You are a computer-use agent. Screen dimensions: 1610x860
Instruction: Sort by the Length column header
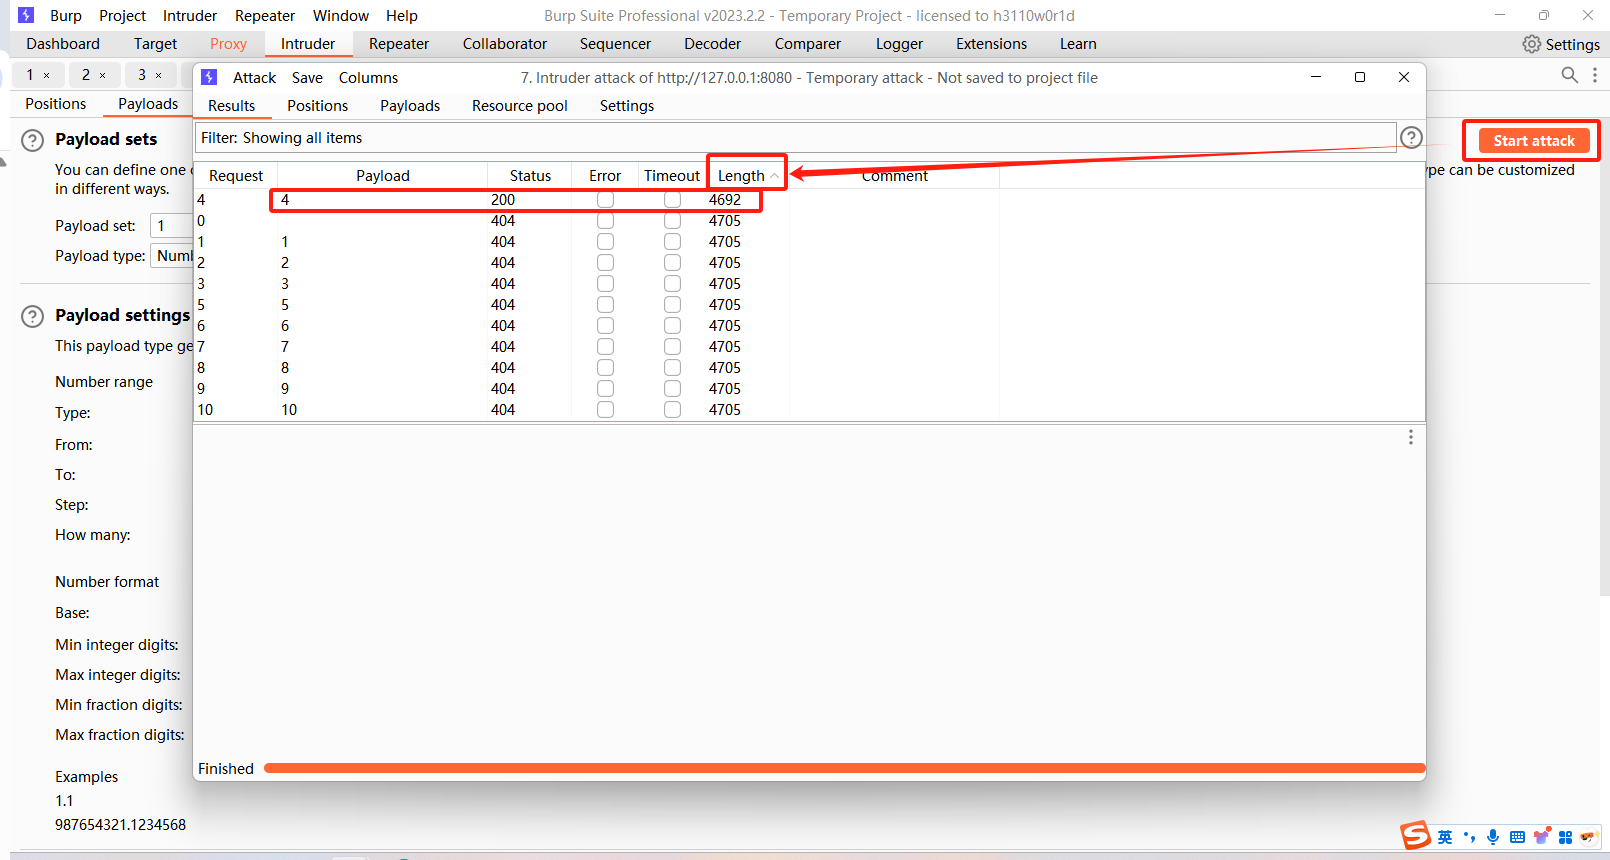[x=746, y=176]
